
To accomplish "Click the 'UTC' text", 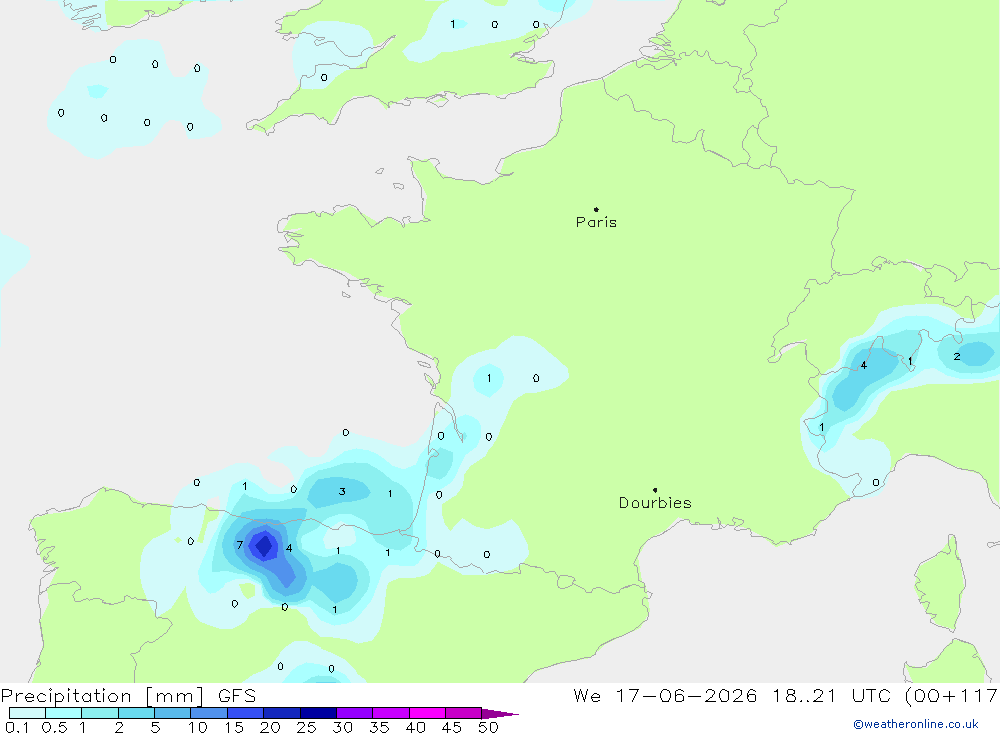I will point(871,696).
